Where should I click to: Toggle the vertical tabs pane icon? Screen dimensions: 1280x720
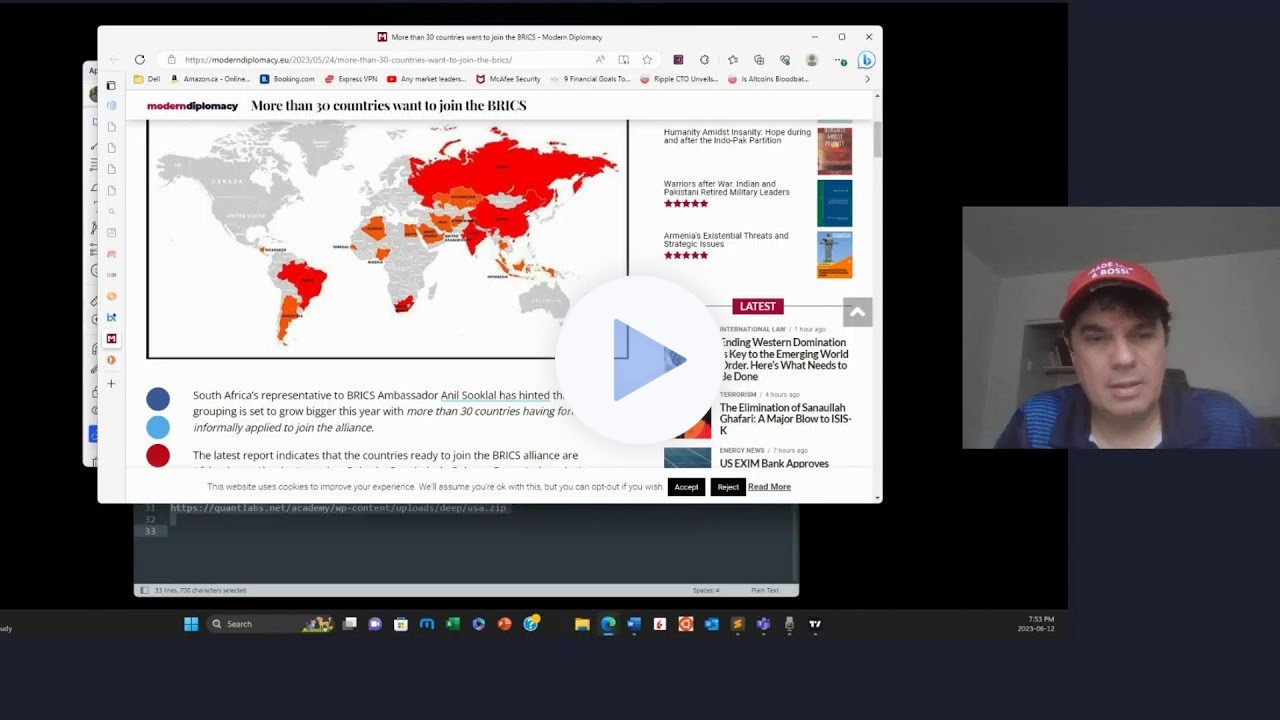click(x=111, y=86)
